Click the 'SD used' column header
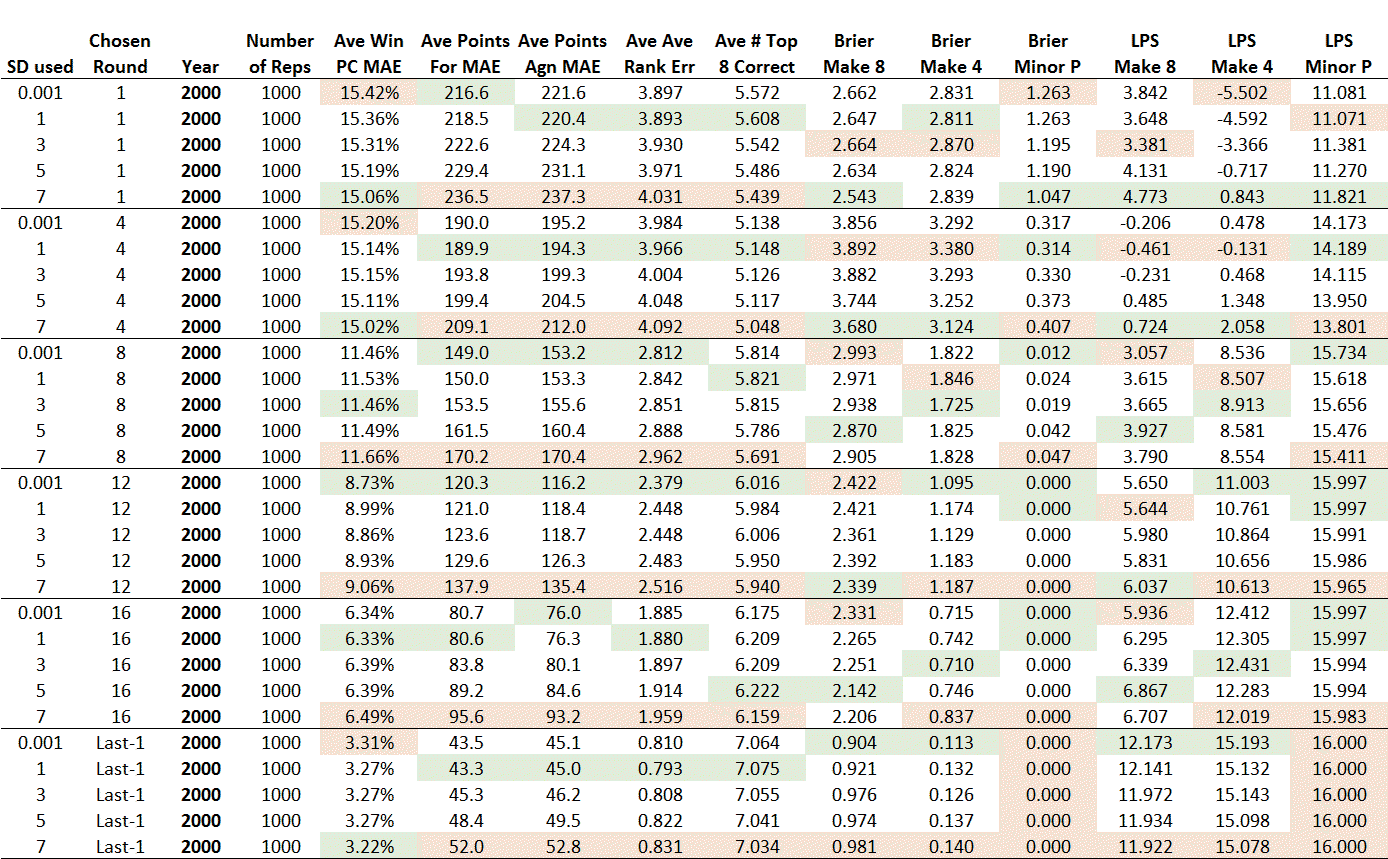This screenshot has width=1388, height=859. point(40,67)
